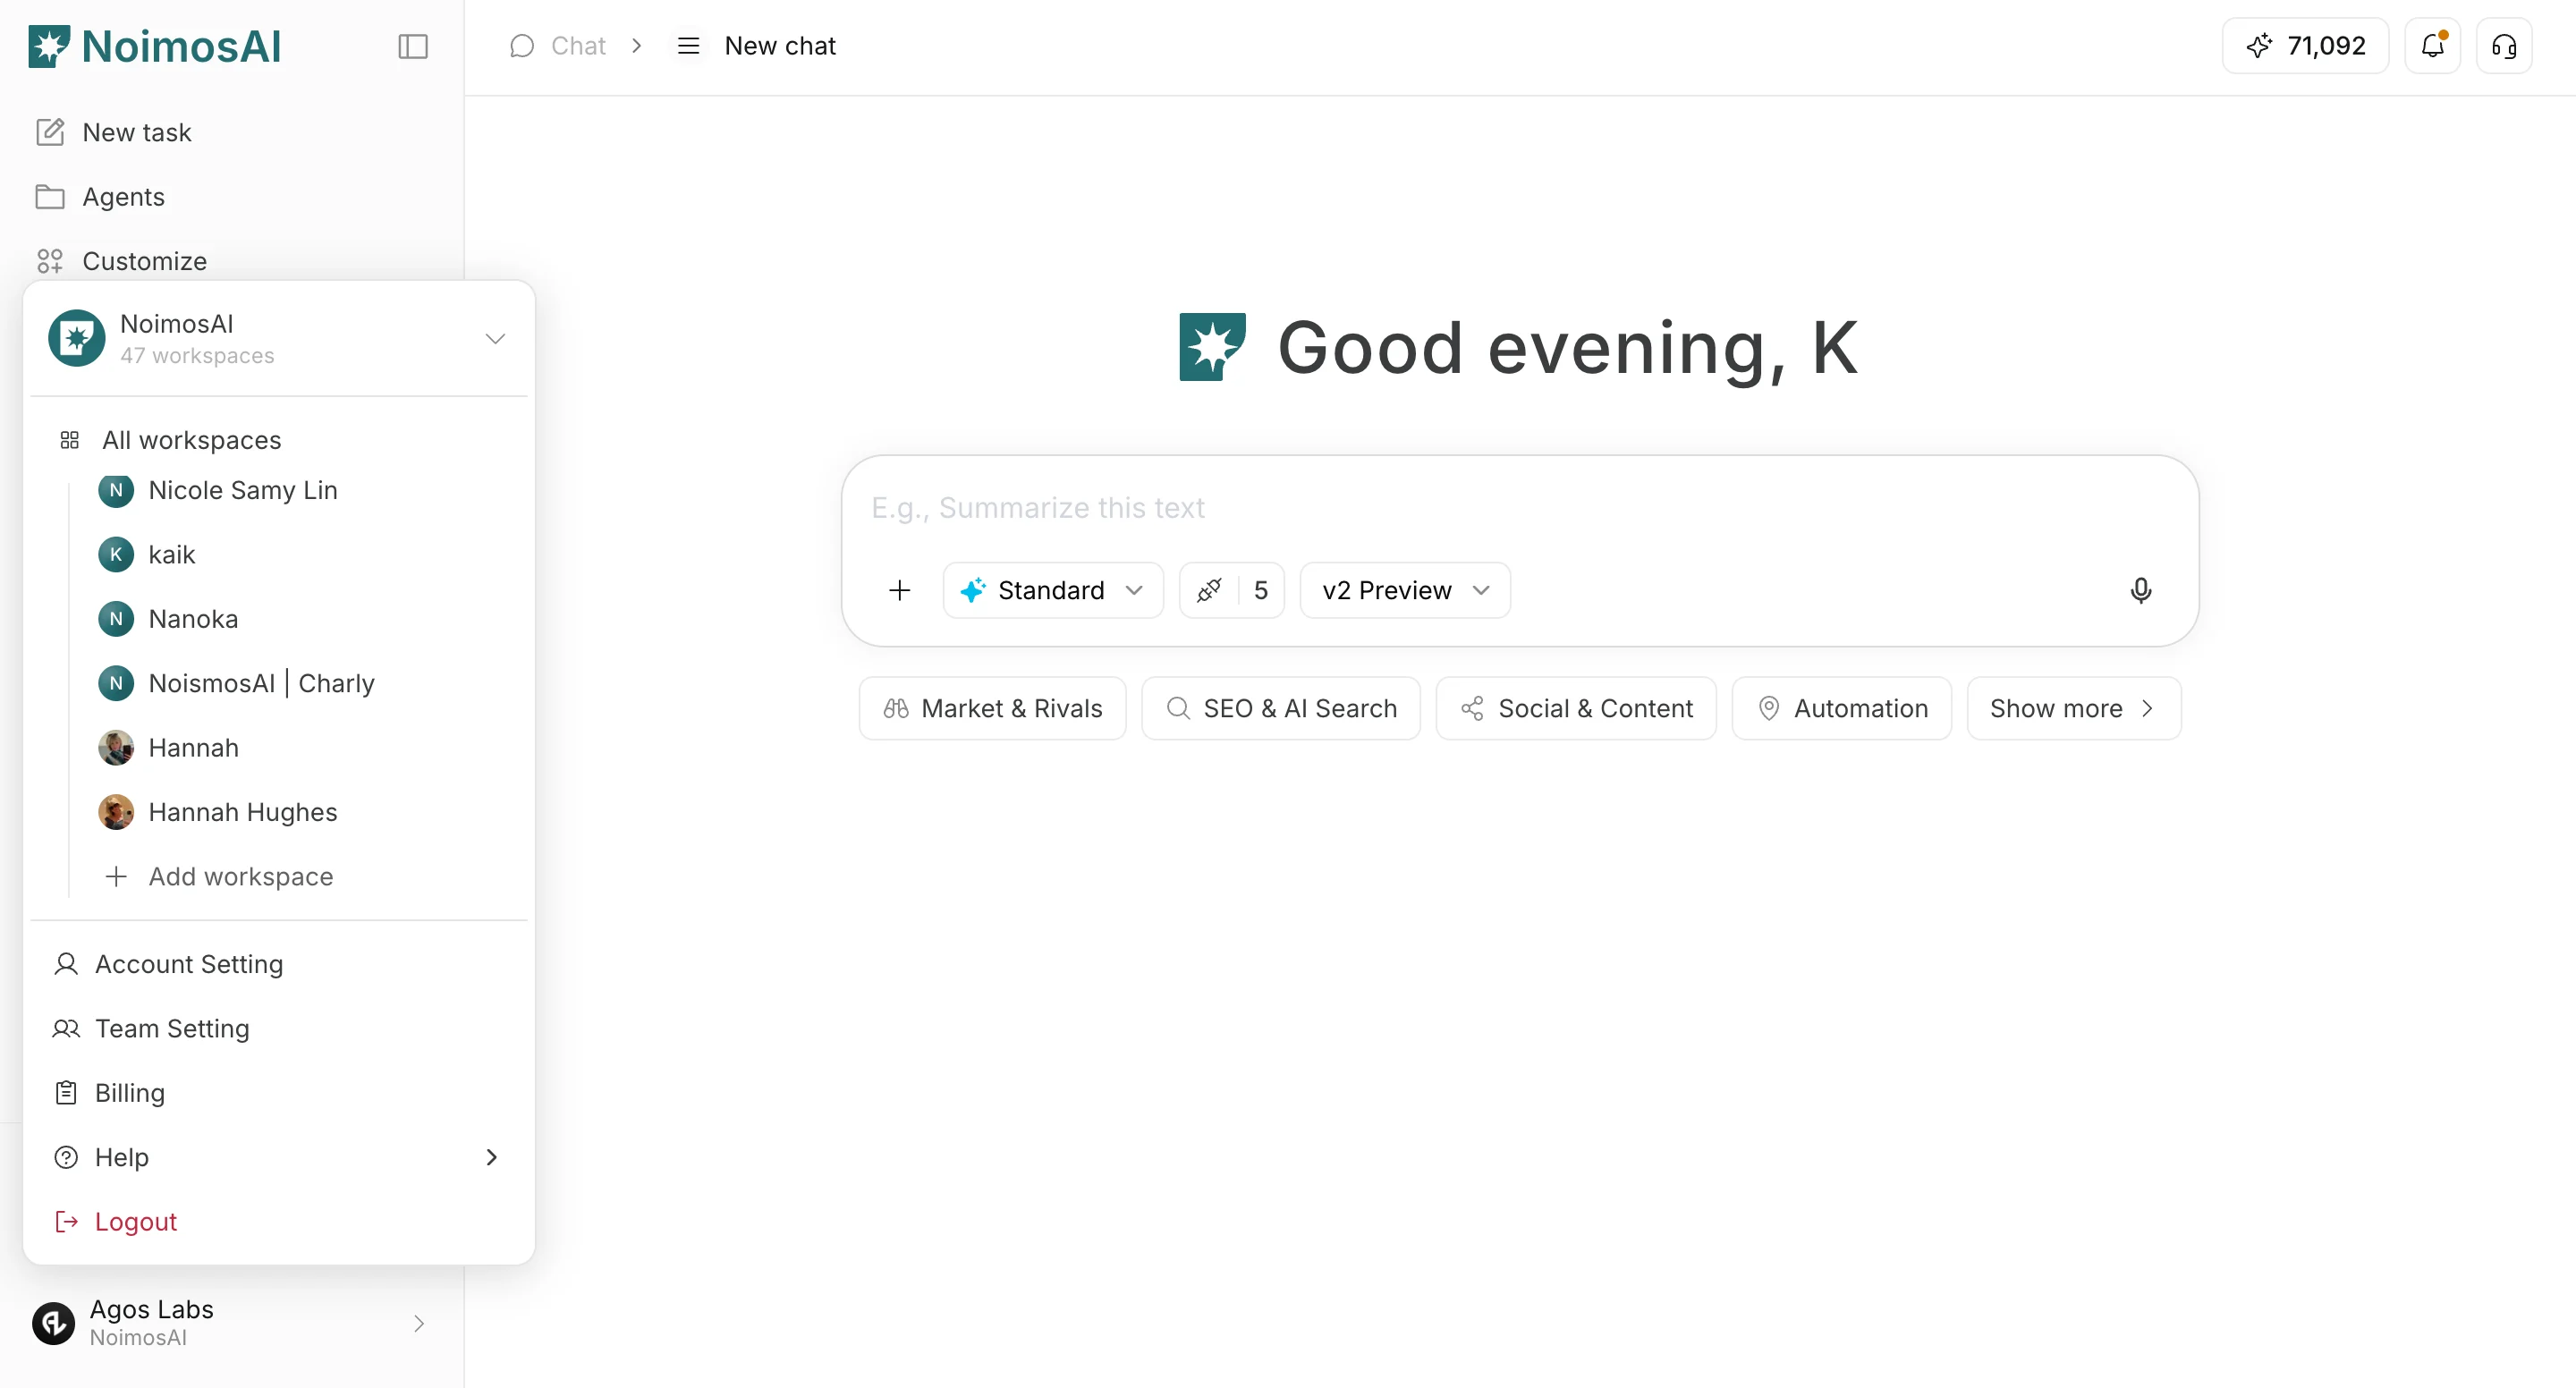This screenshot has width=2576, height=1388.
Task: Click the Hannah Hughes avatar photo
Action: tap(115, 811)
